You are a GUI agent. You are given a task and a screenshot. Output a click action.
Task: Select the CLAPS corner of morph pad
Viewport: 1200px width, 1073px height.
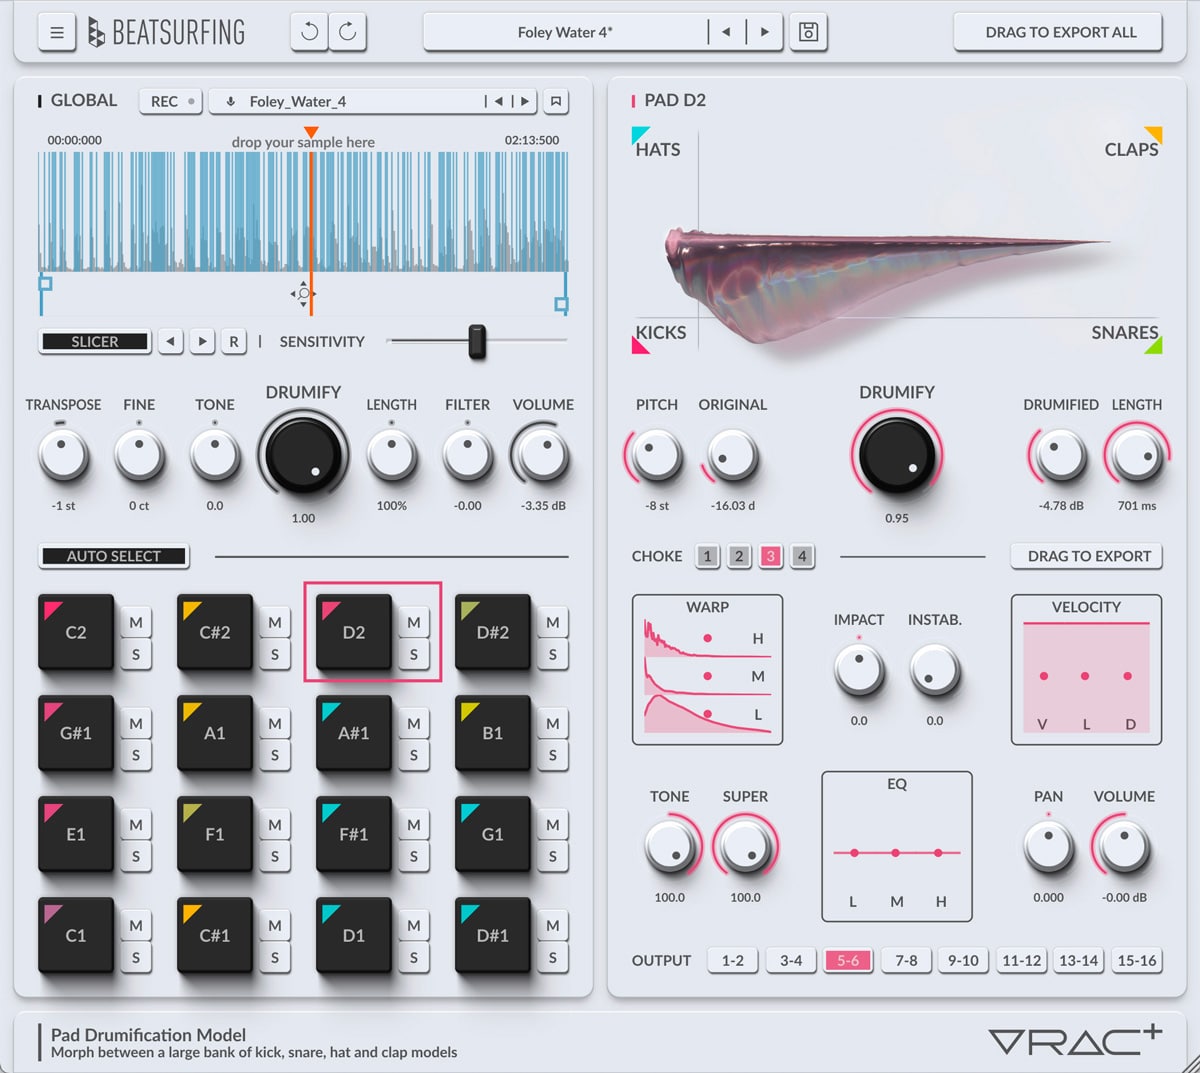(1132, 144)
